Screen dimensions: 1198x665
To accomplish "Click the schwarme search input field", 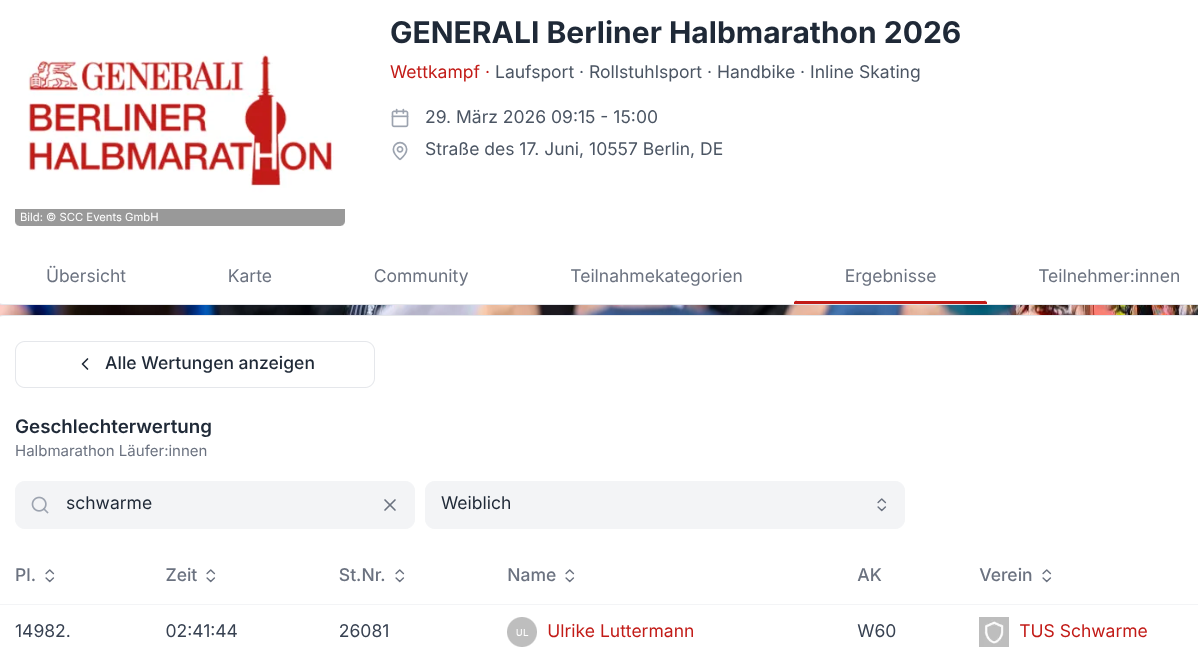I will tap(215, 504).
